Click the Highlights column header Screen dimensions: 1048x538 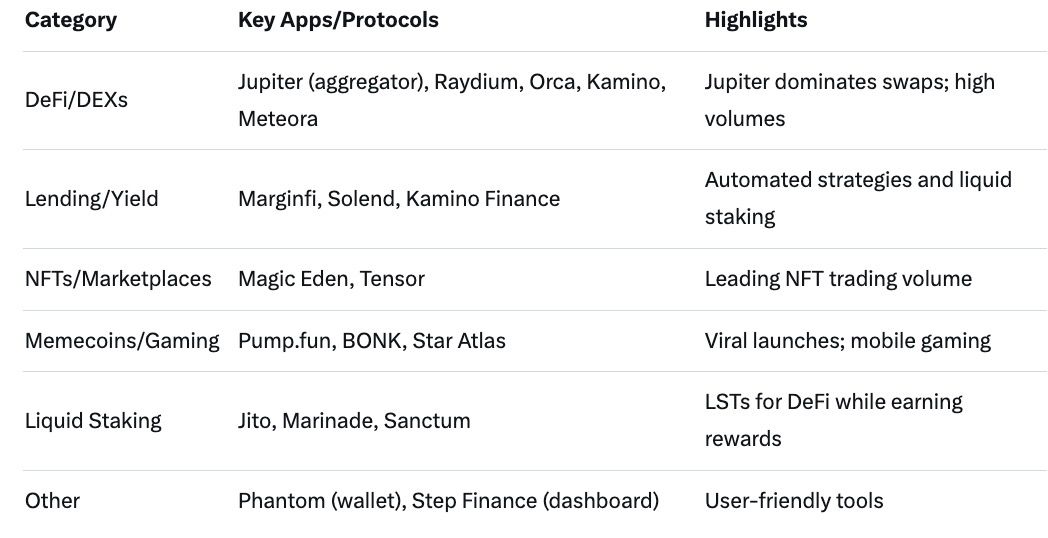click(x=756, y=19)
